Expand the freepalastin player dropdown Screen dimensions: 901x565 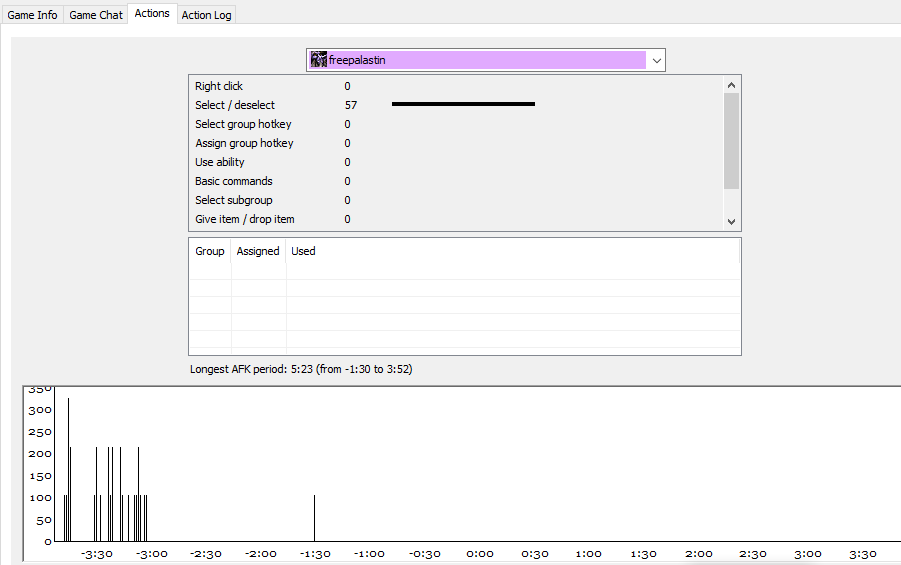coord(486,60)
